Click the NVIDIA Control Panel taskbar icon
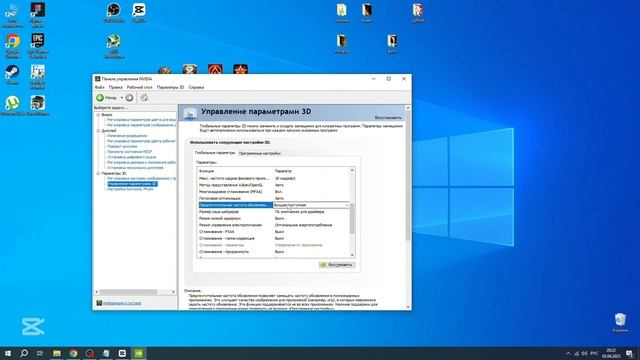Viewport: 640px width, 360px height. 139,353
